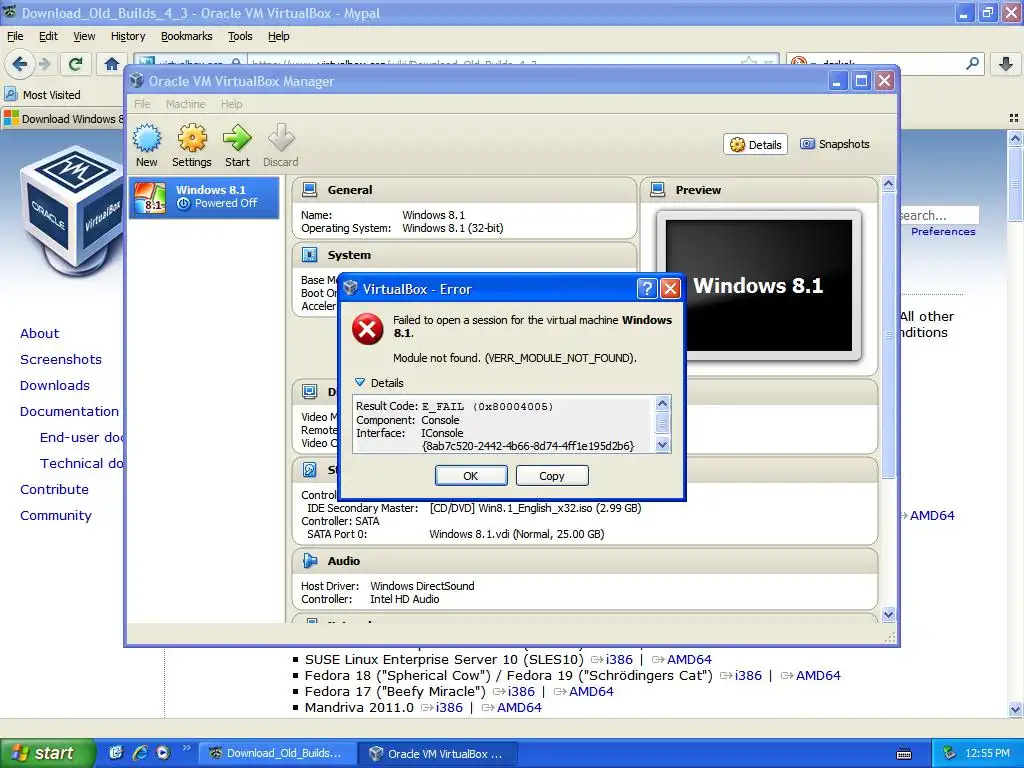This screenshot has height=768, width=1024.
Task: Click the New virtual machine icon
Action: (146, 138)
